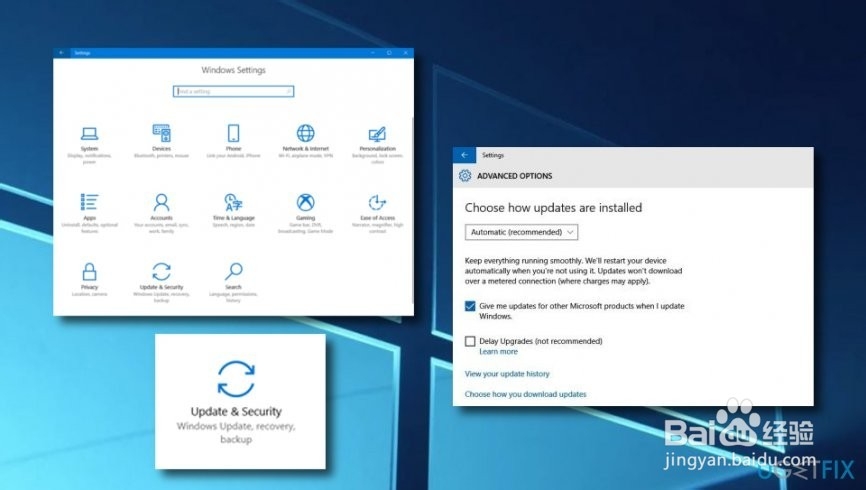Minimize the Windows Settings window

(373, 52)
